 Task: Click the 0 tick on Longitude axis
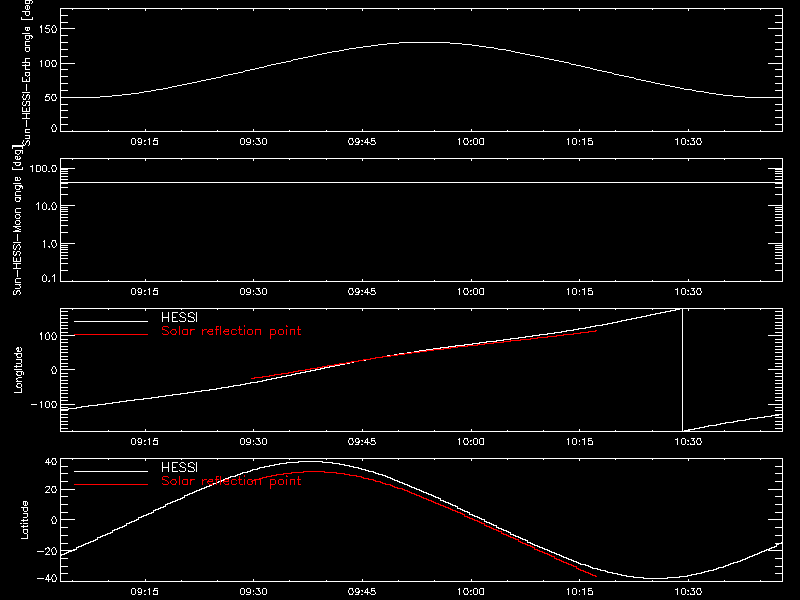(x=54, y=370)
